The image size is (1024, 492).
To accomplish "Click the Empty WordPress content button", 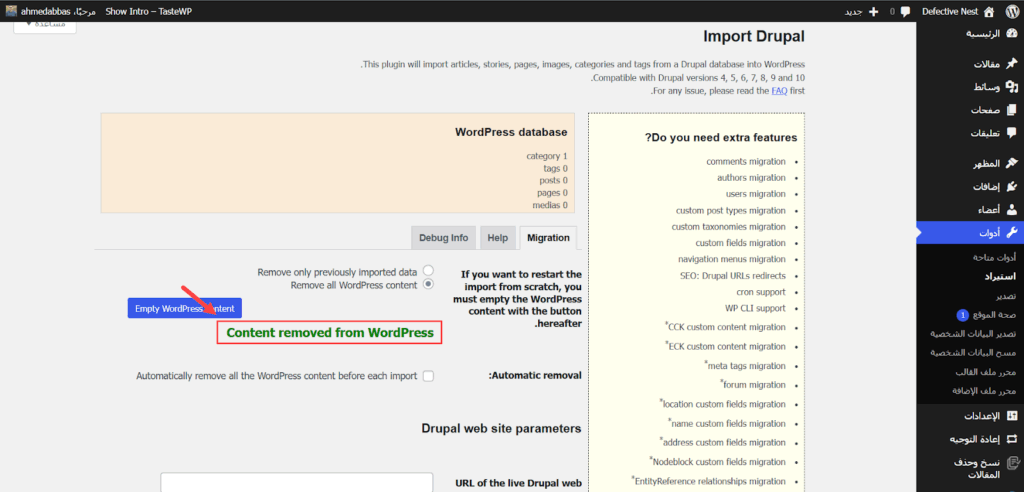I will click(x=185, y=308).
